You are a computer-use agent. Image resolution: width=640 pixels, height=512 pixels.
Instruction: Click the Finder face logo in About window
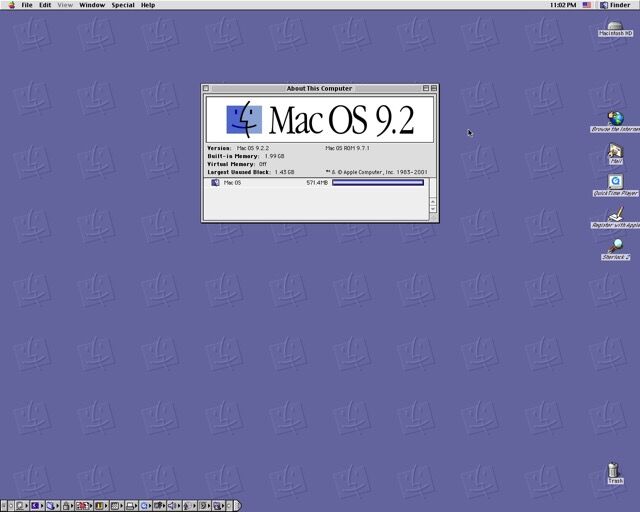pyautogui.click(x=244, y=120)
